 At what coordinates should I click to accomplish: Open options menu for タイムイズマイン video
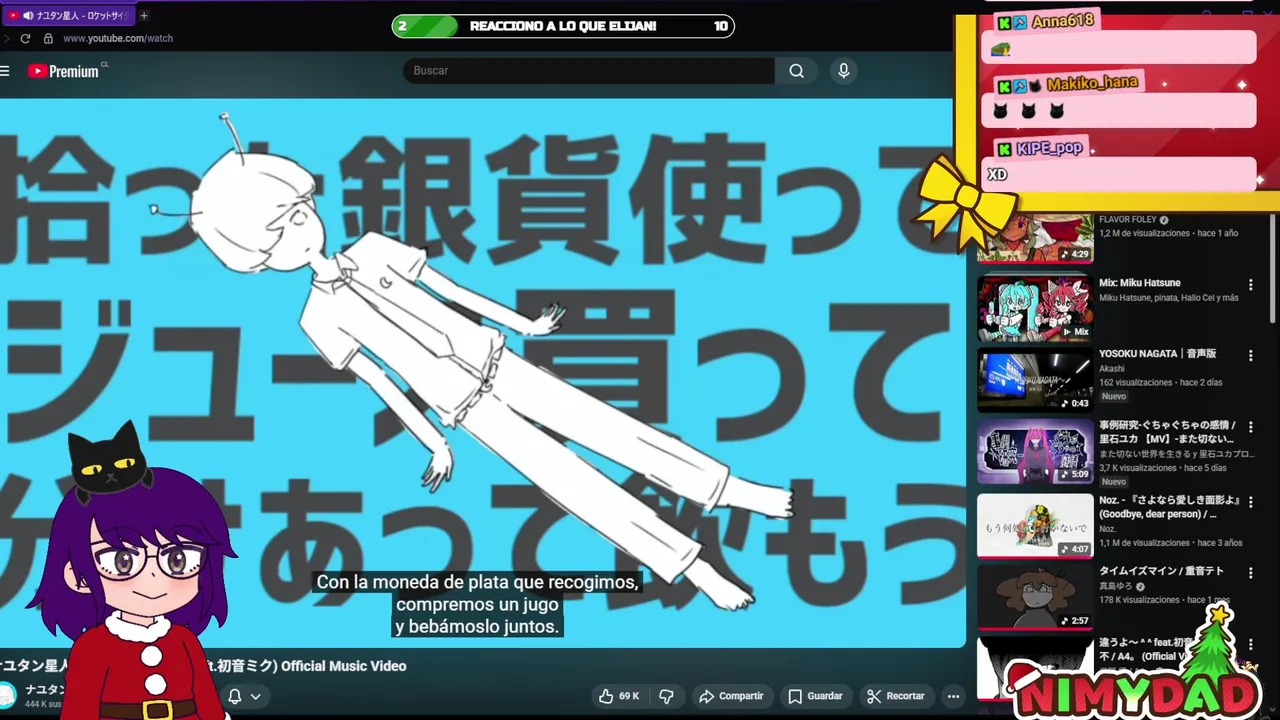pyautogui.click(x=1250, y=573)
